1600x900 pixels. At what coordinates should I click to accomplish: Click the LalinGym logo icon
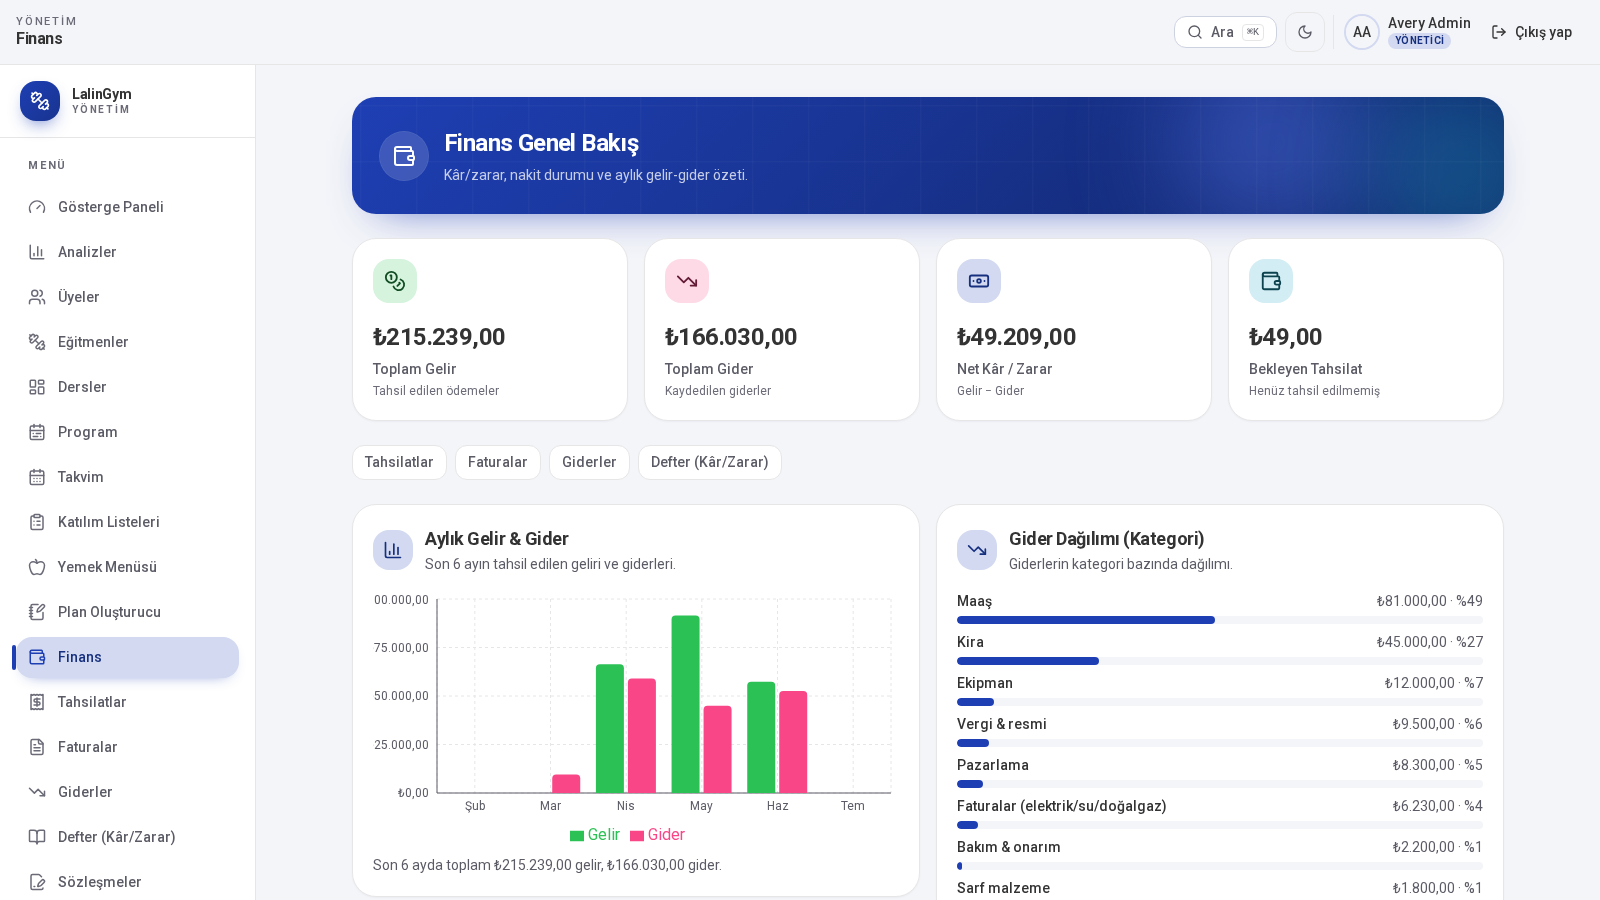pyautogui.click(x=40, y=101)
